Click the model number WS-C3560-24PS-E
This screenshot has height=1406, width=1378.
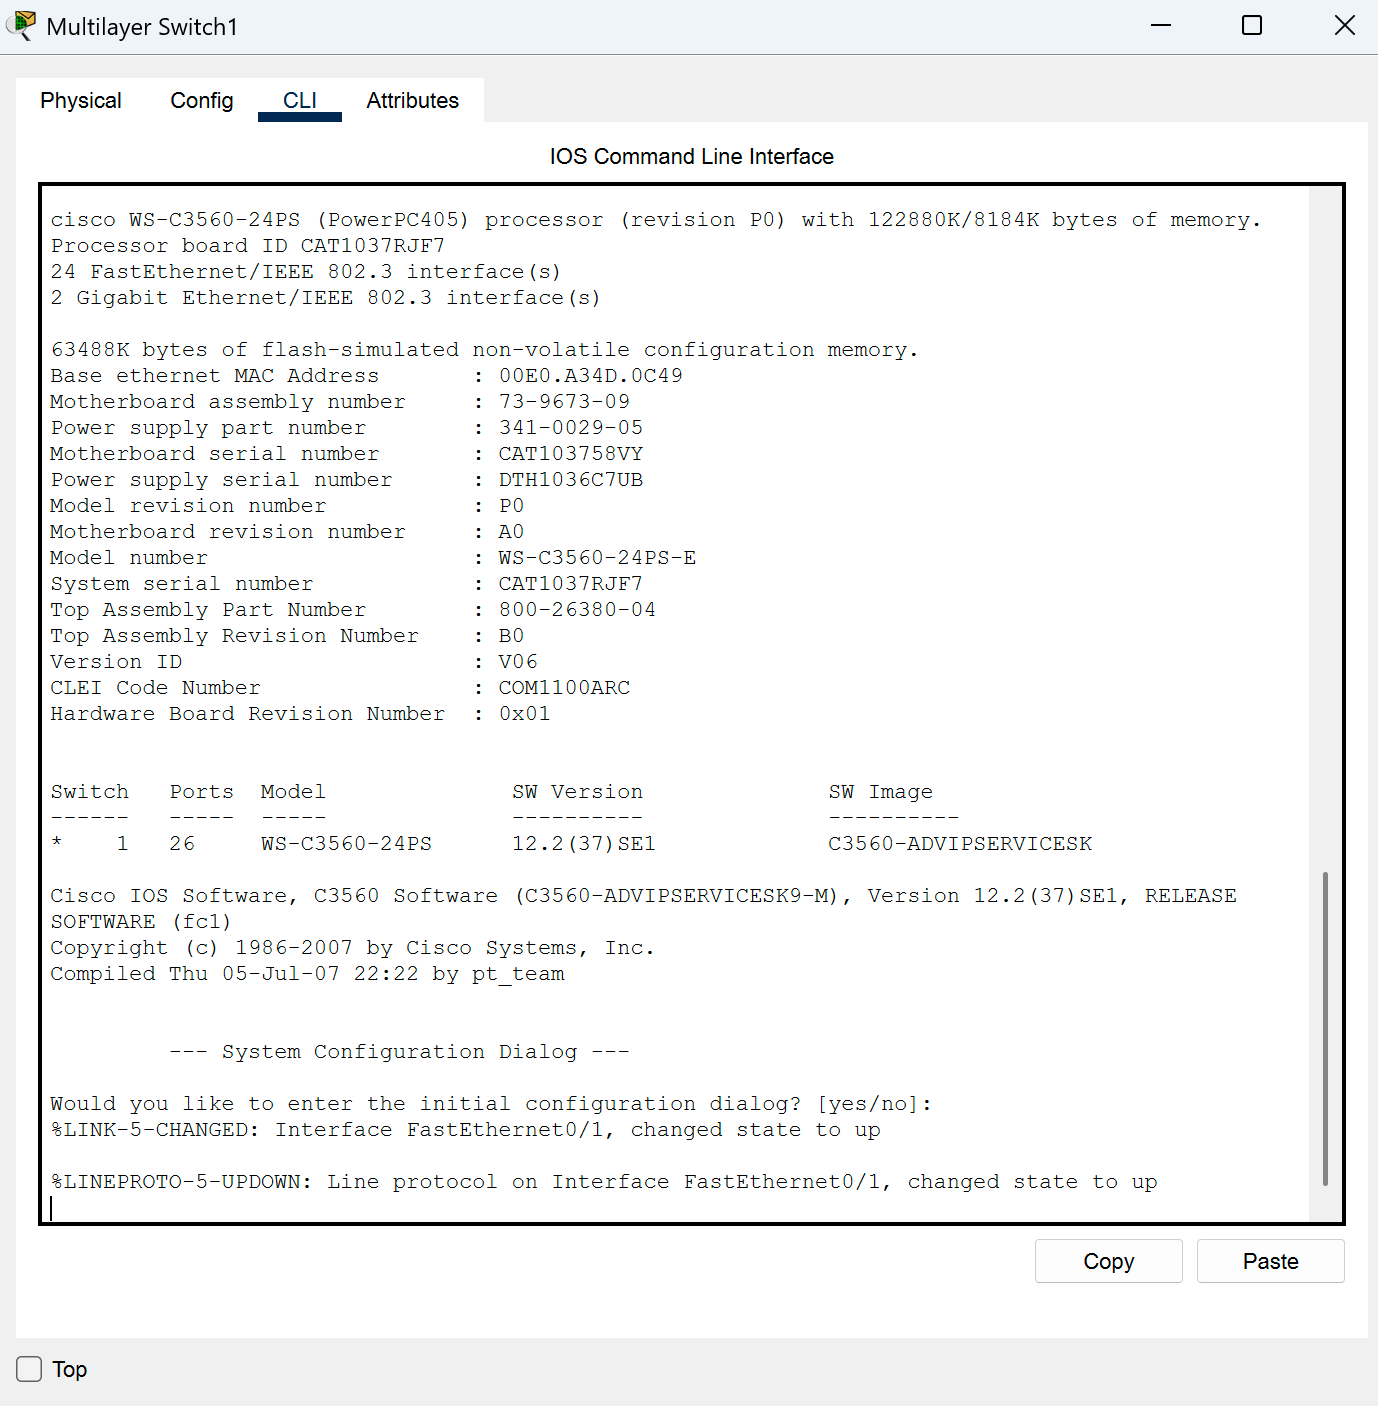coord(598,558)
